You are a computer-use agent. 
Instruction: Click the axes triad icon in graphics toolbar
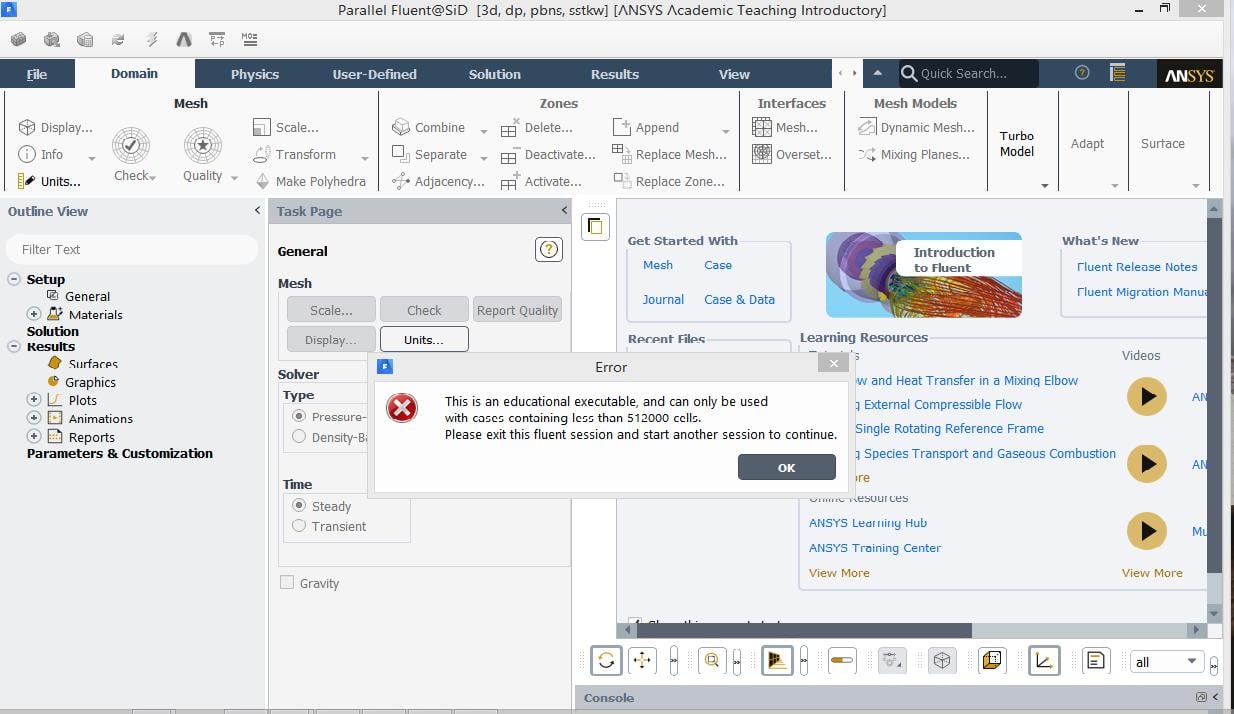[1044, 661]
